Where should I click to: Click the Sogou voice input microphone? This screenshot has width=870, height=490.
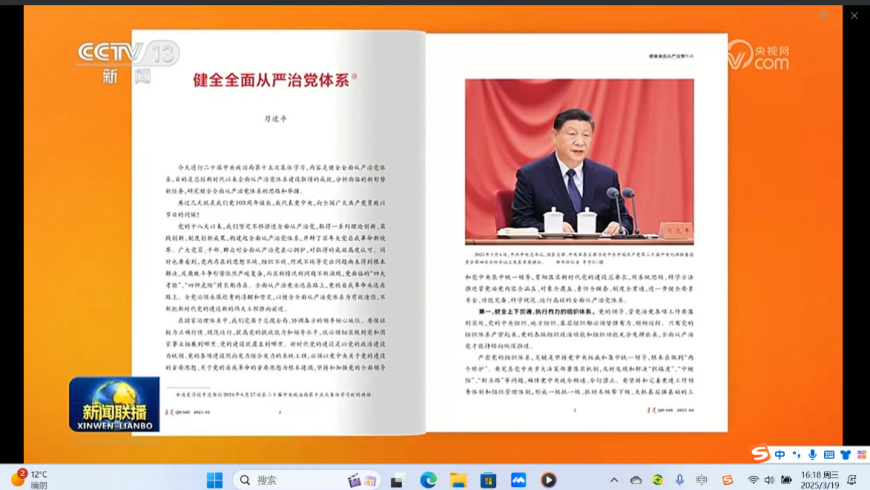(x=813, y=455)
